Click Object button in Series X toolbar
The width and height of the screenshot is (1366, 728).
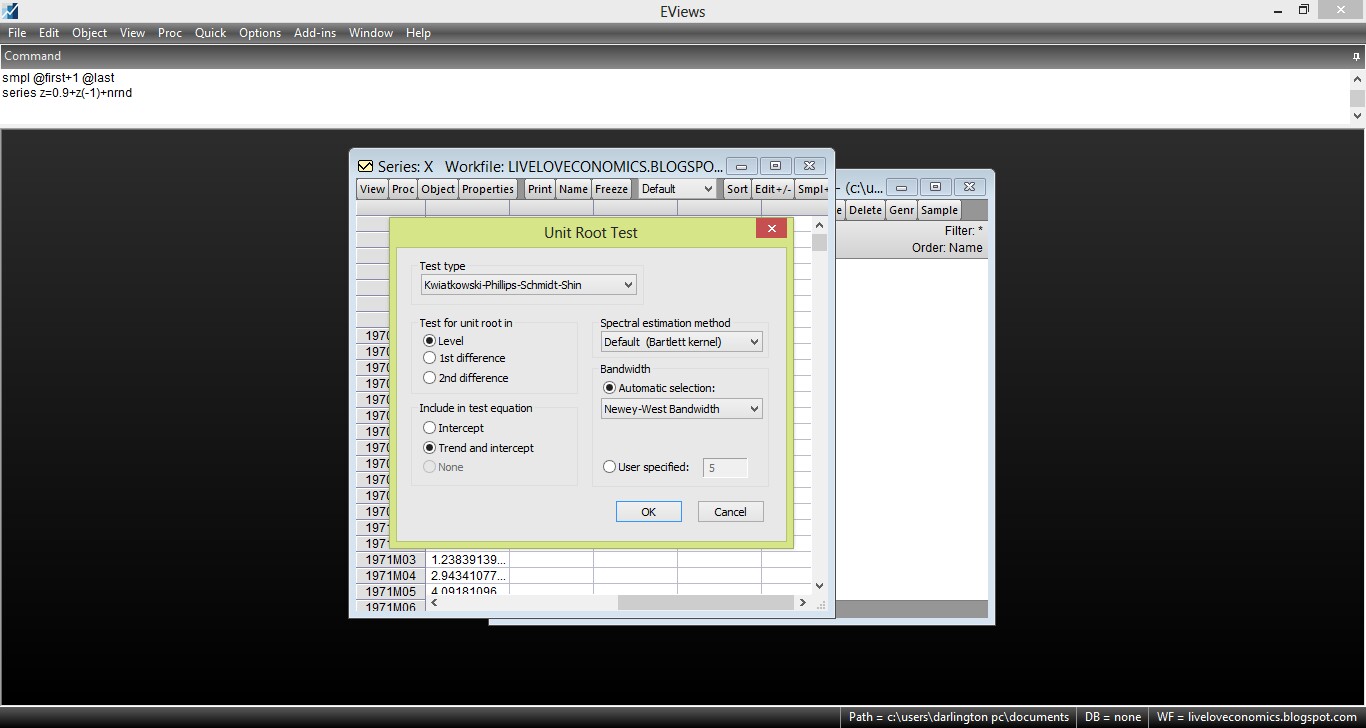pos(438,189)
